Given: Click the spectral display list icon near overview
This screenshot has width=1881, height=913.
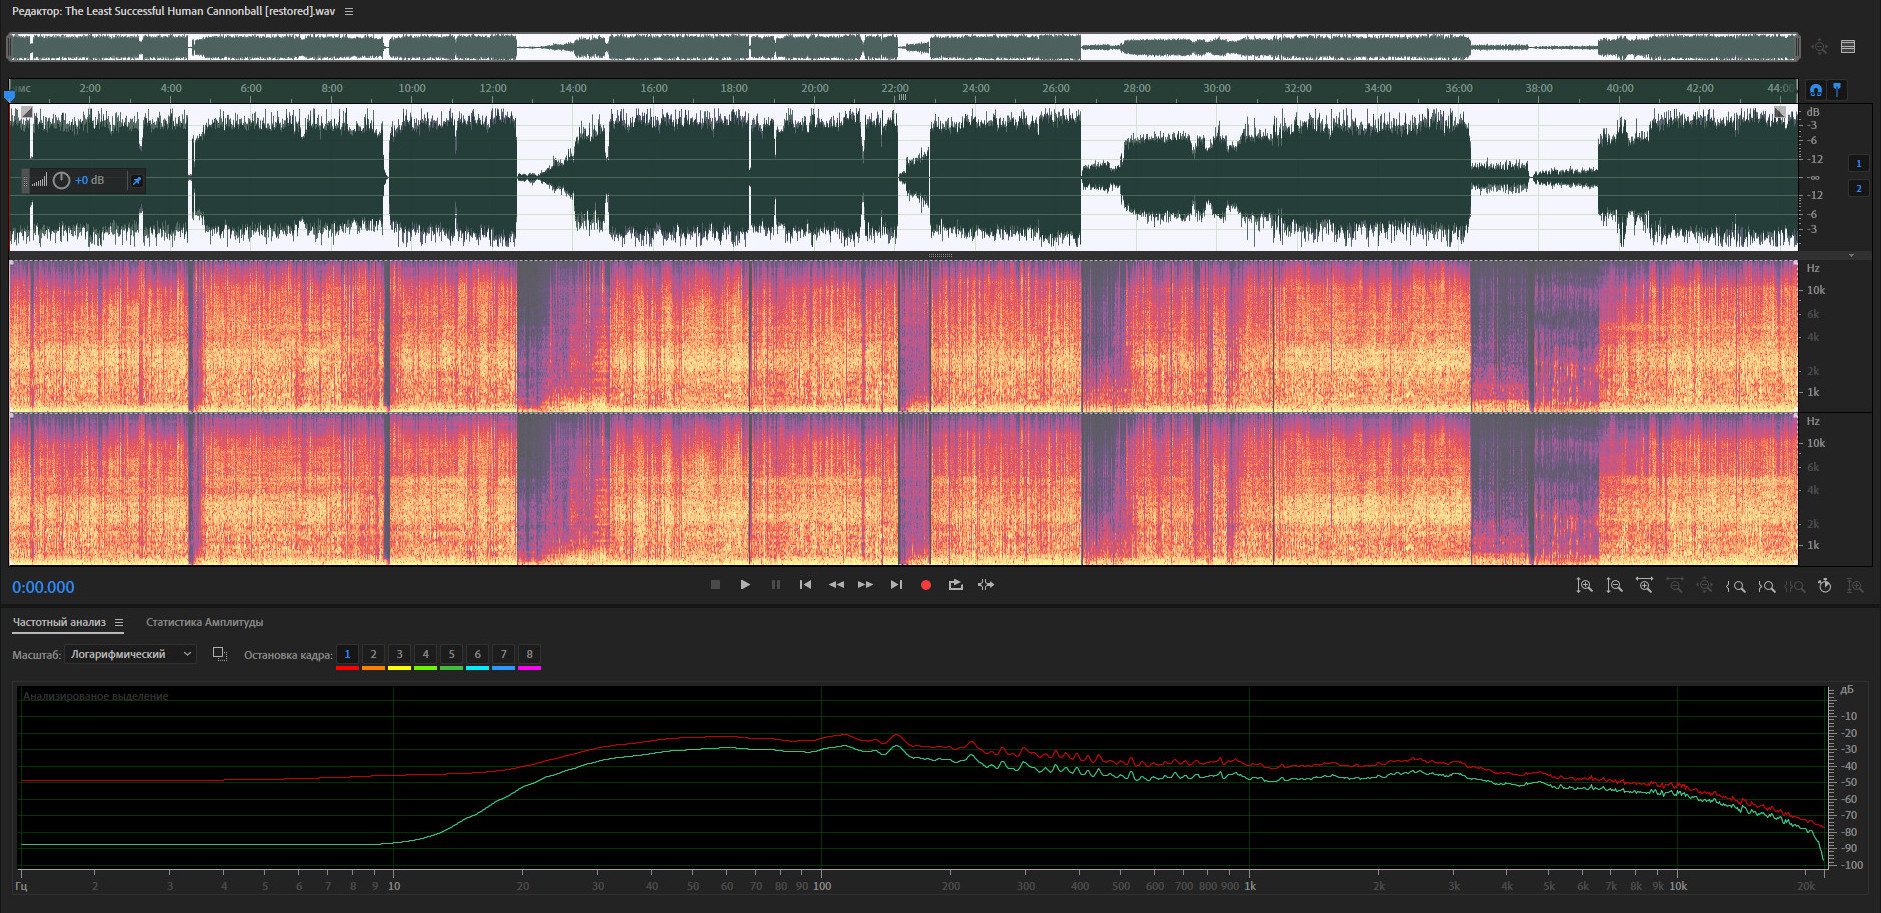Looking at the screenshot, I should (1848, 47).
